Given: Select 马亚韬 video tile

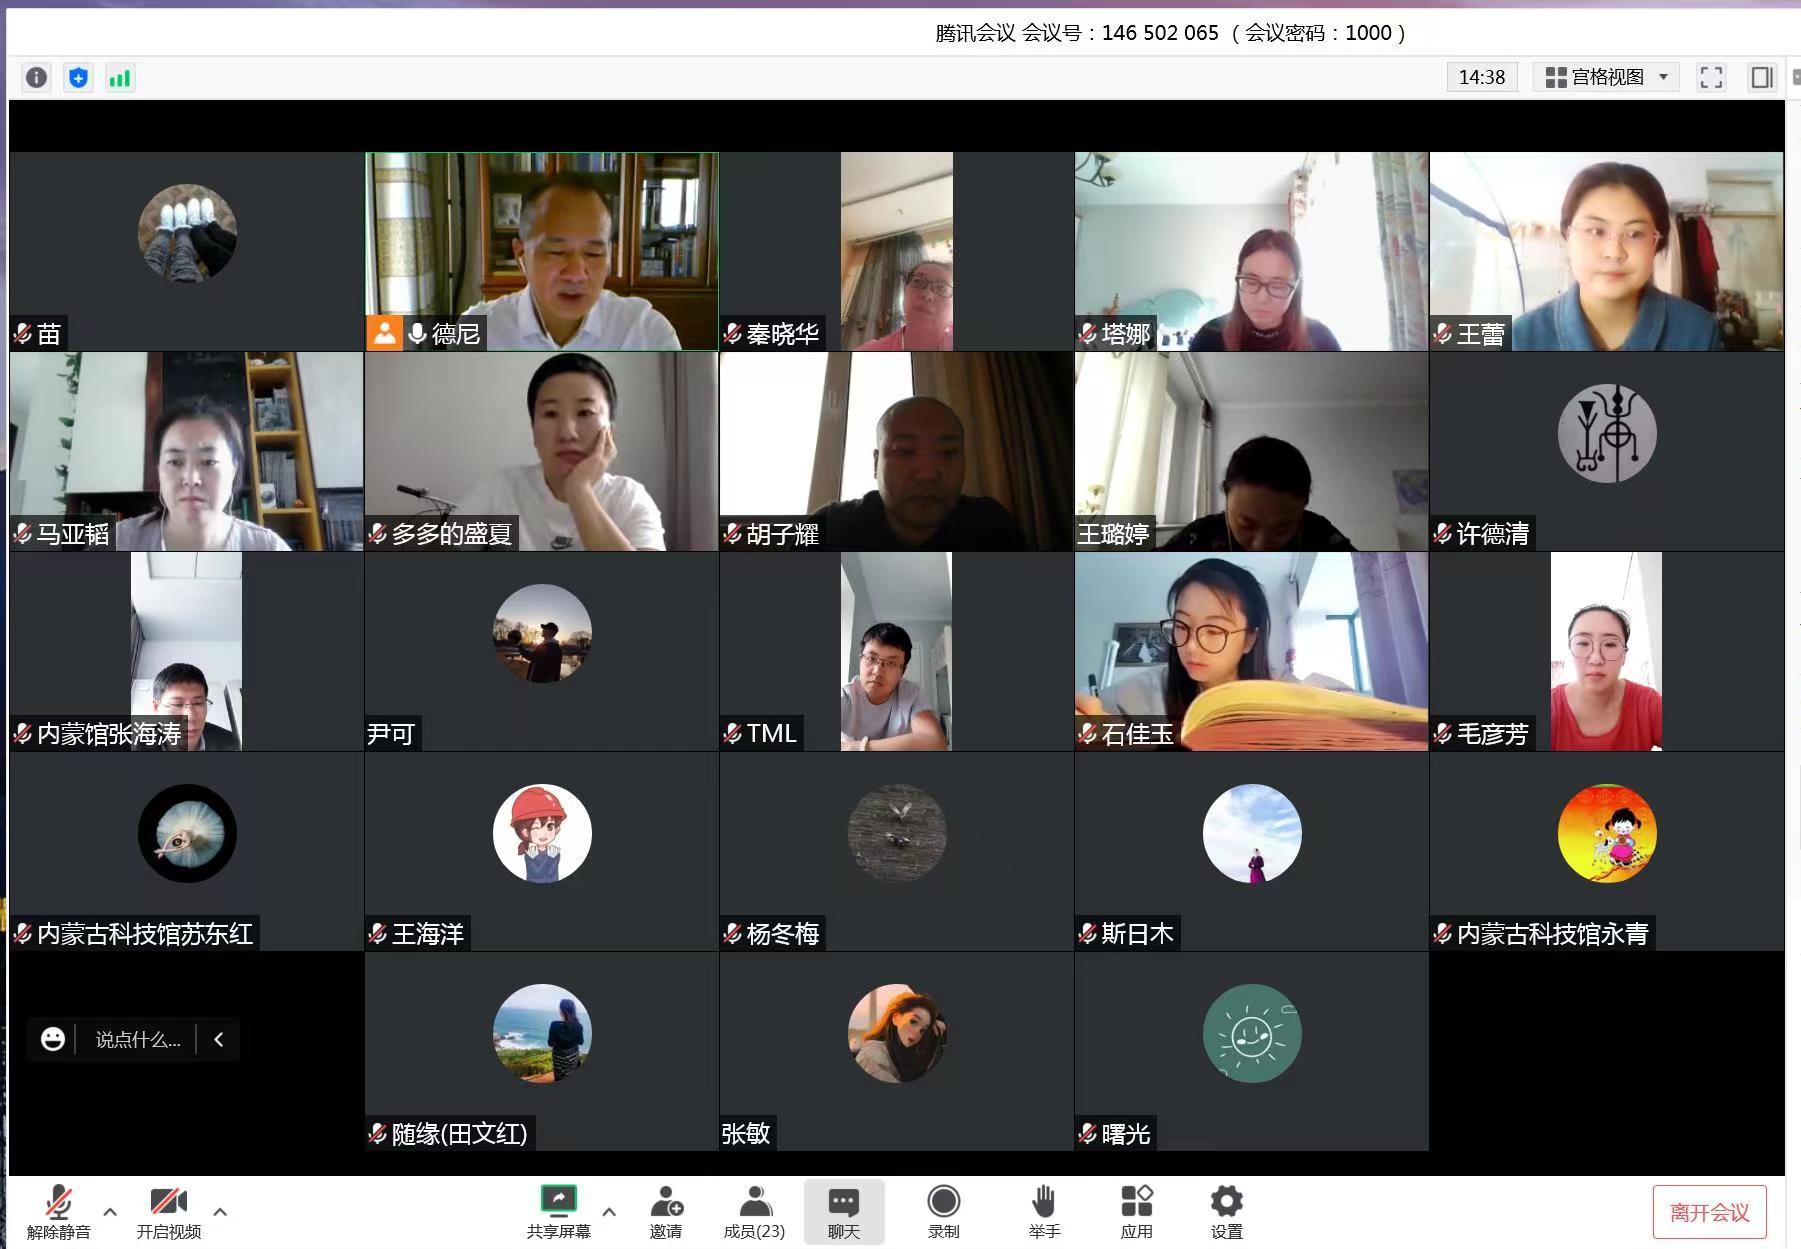Looking at the screenshot, I should point(187,451).
